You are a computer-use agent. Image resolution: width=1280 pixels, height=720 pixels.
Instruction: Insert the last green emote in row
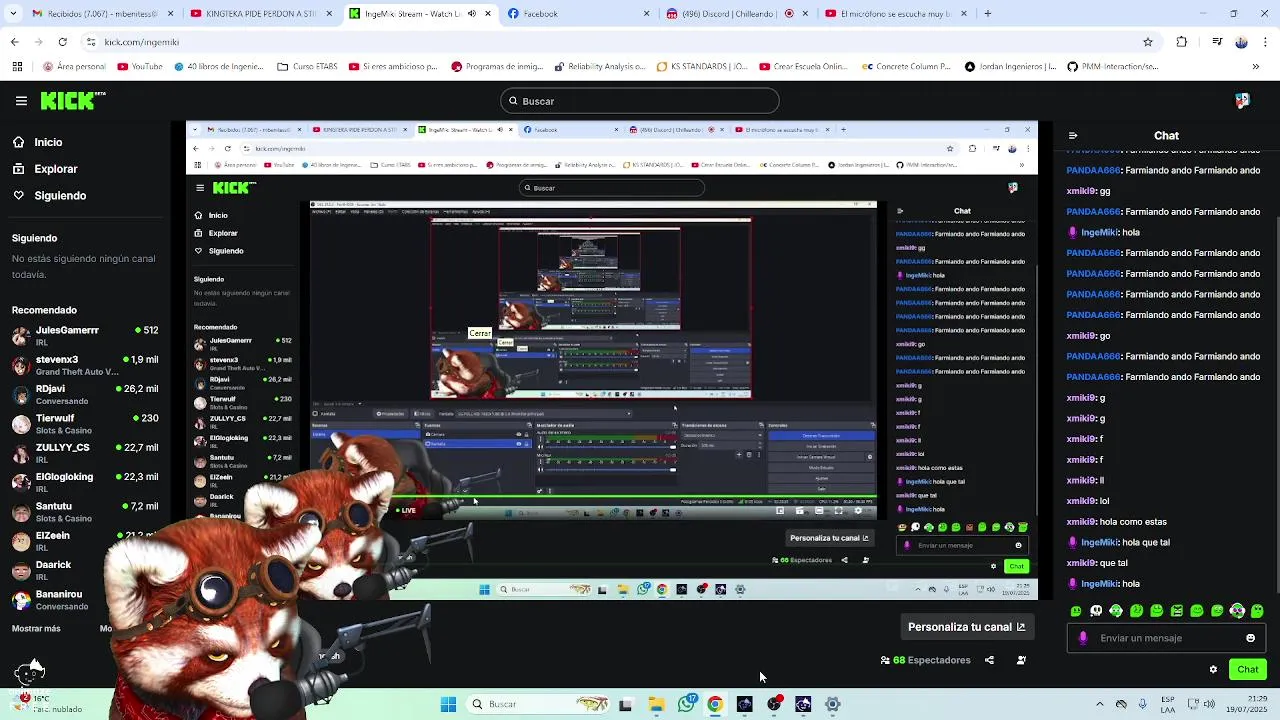pos(1257,611)
